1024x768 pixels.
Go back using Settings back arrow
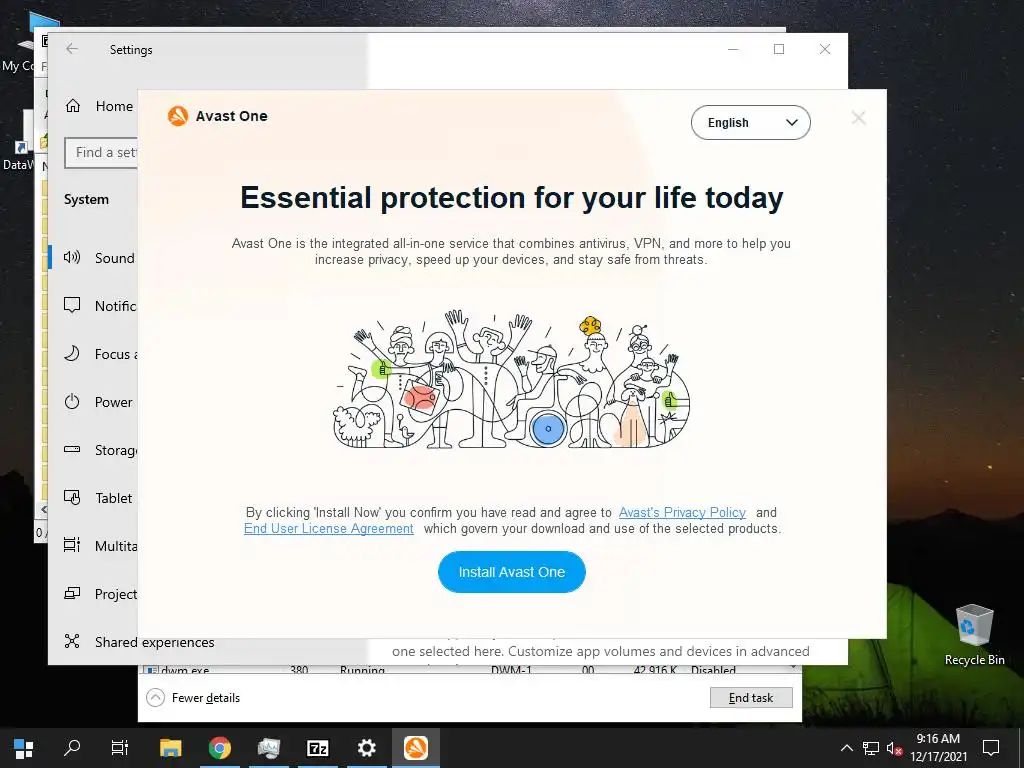[x=72, y=49]
